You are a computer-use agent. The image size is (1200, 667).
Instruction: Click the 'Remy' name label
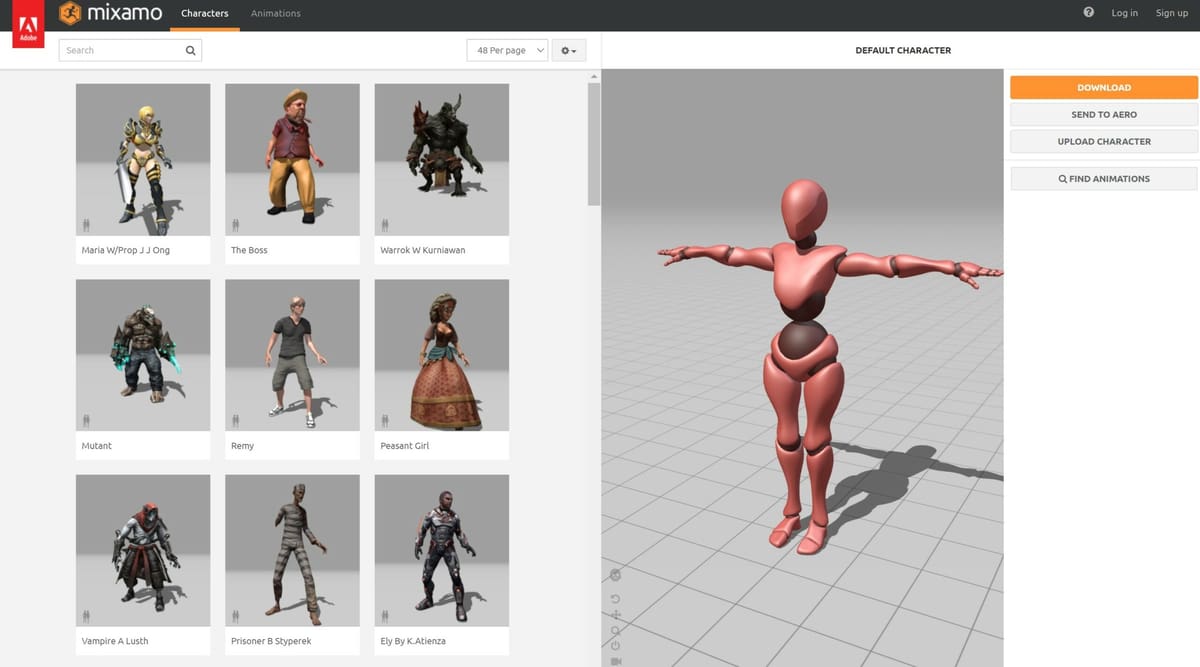pyautogui.click(x=243, y=446)
